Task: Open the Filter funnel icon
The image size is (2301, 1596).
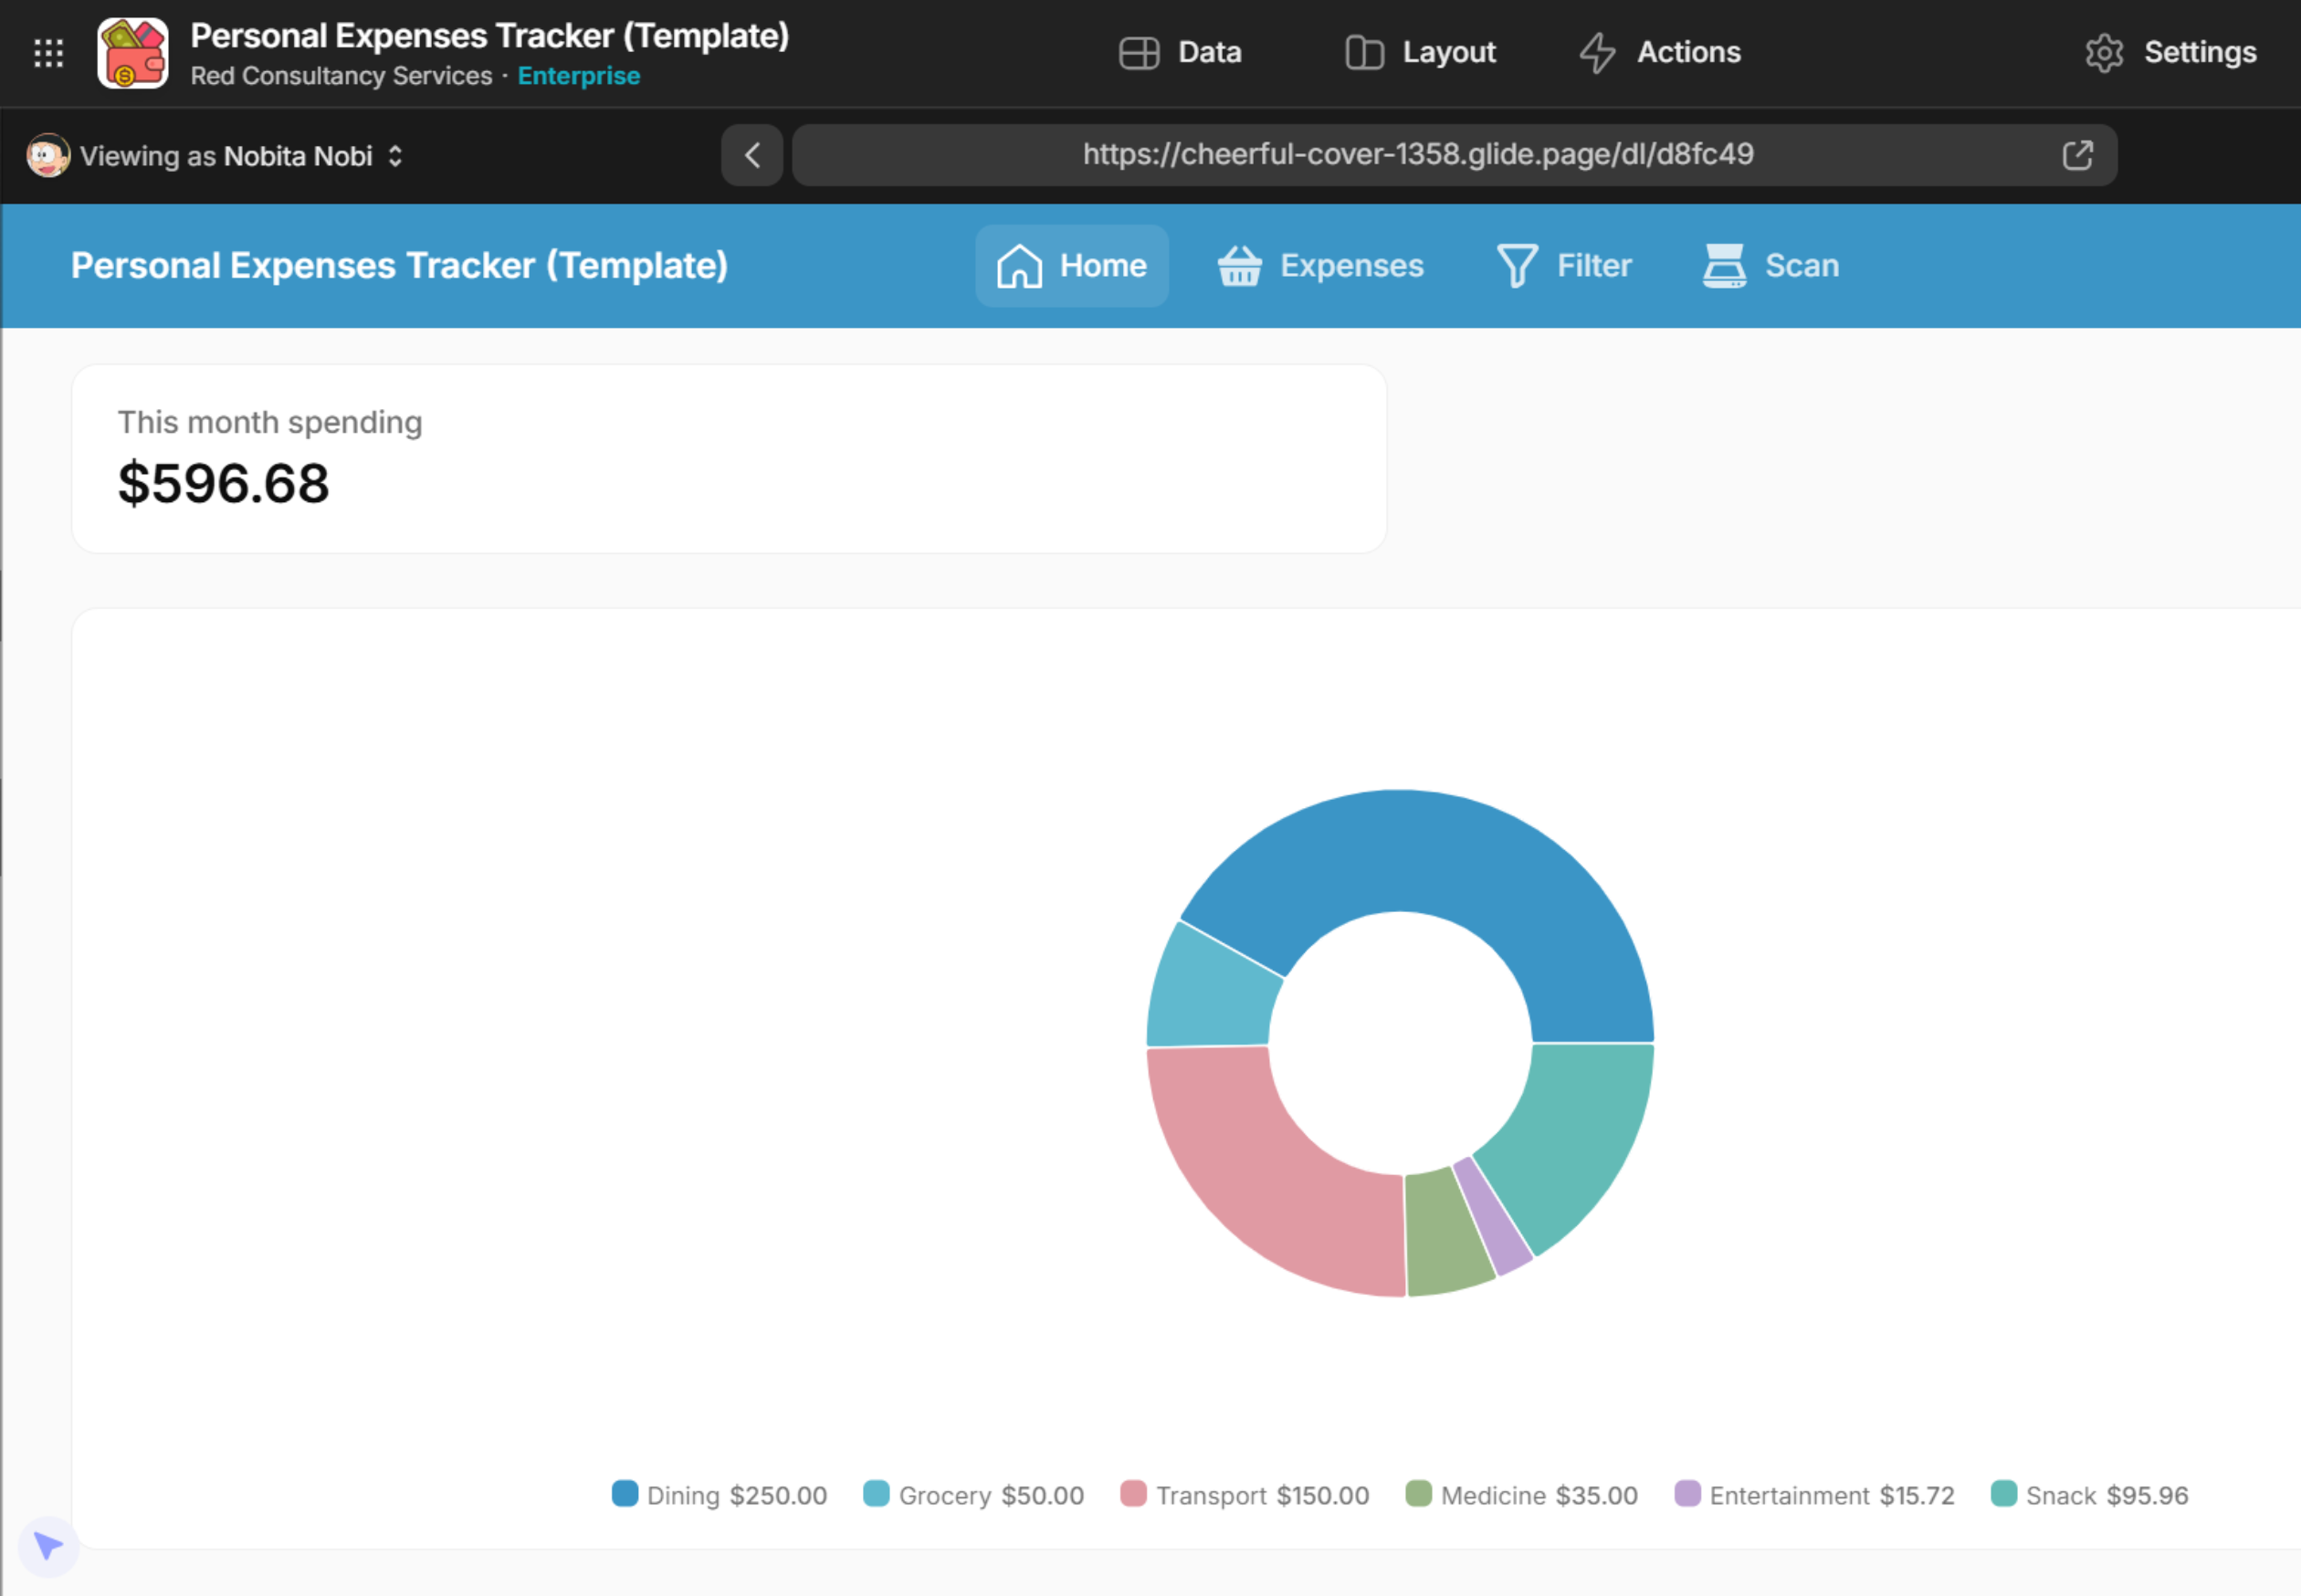Action: pos(1516,266)
